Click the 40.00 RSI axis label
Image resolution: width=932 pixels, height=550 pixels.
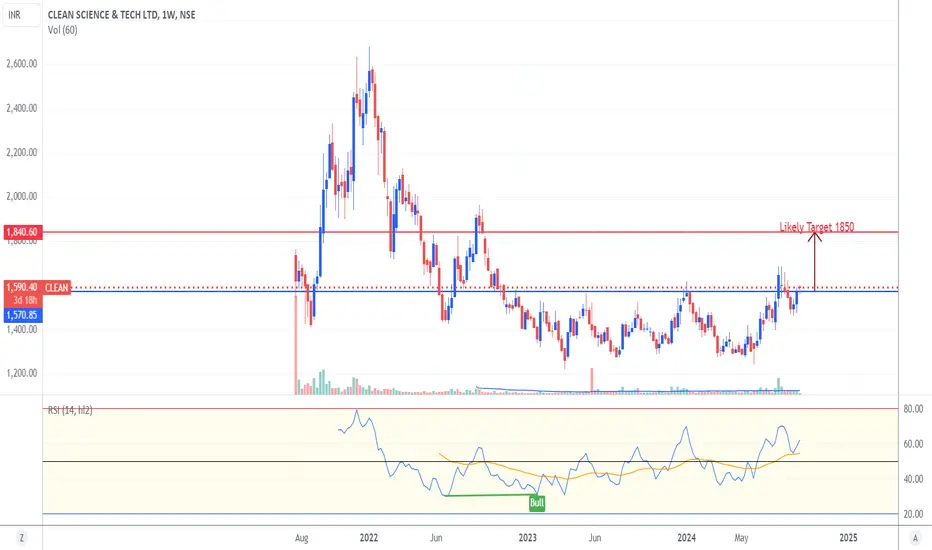tap(914, 479)
